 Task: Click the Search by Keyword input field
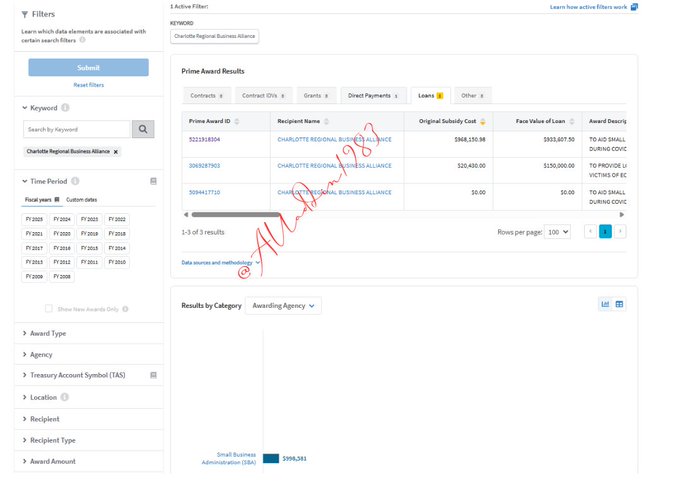pos(77,129)
